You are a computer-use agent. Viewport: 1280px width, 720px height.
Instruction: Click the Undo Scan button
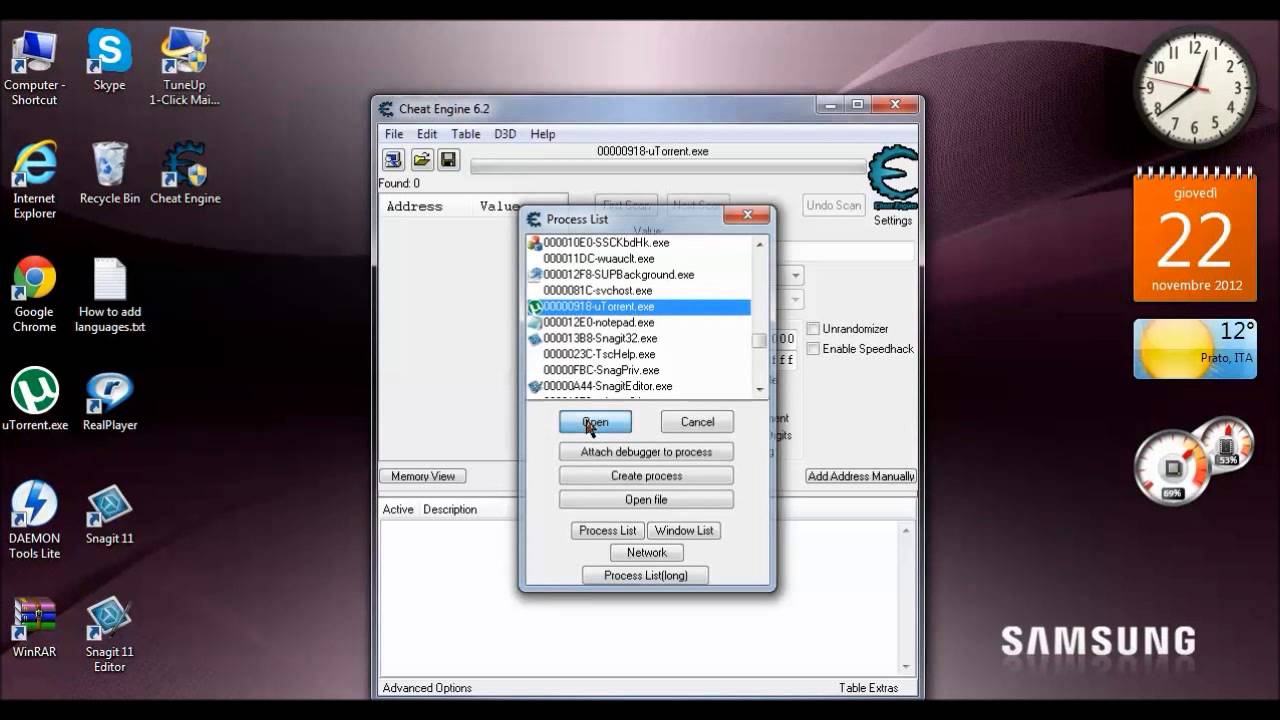pyautogui.click(x=834, y=205)
